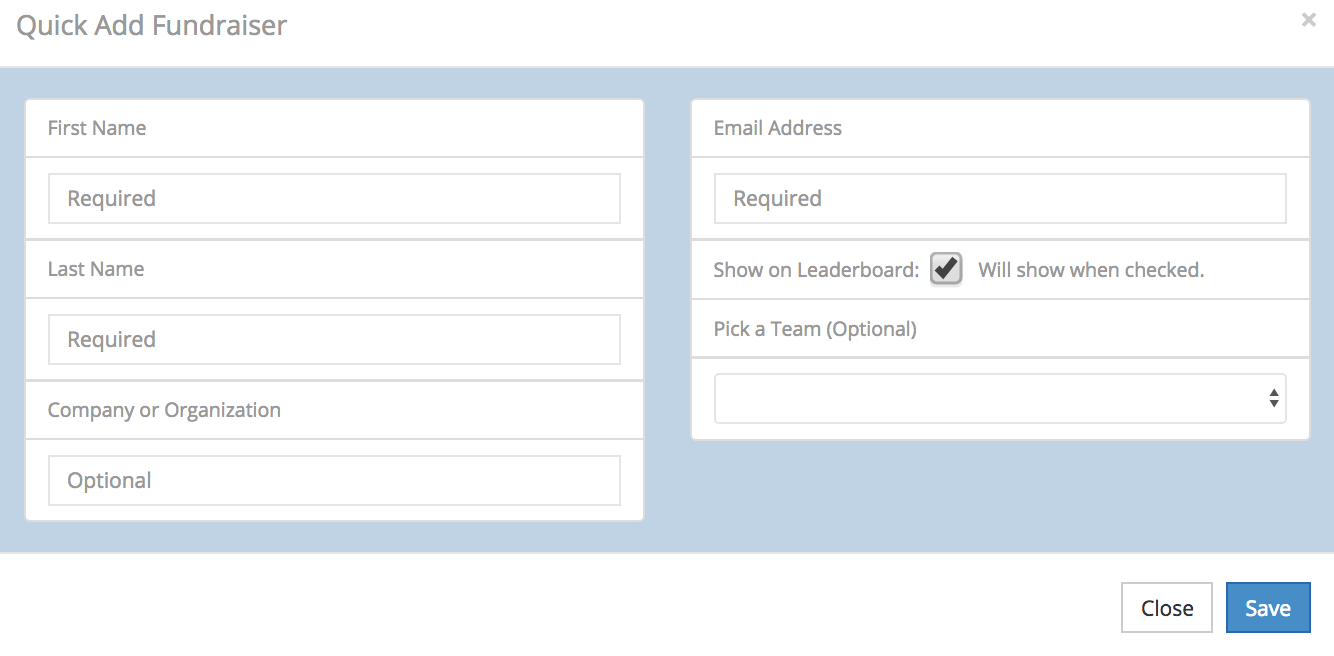Select the Email Address required field
The image size is (1334, 656).
pos(1000,199)
